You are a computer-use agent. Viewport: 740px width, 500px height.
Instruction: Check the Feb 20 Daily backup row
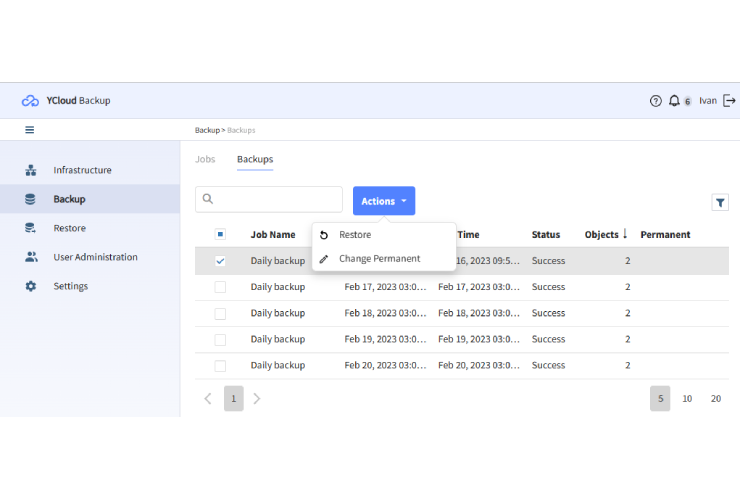(x=220, y=366)
